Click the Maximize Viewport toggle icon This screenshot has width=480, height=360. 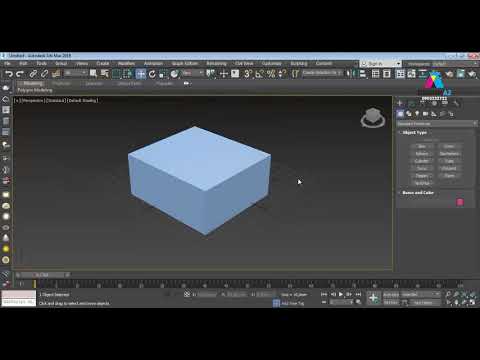pyautogui.click(x=472, y=303)
